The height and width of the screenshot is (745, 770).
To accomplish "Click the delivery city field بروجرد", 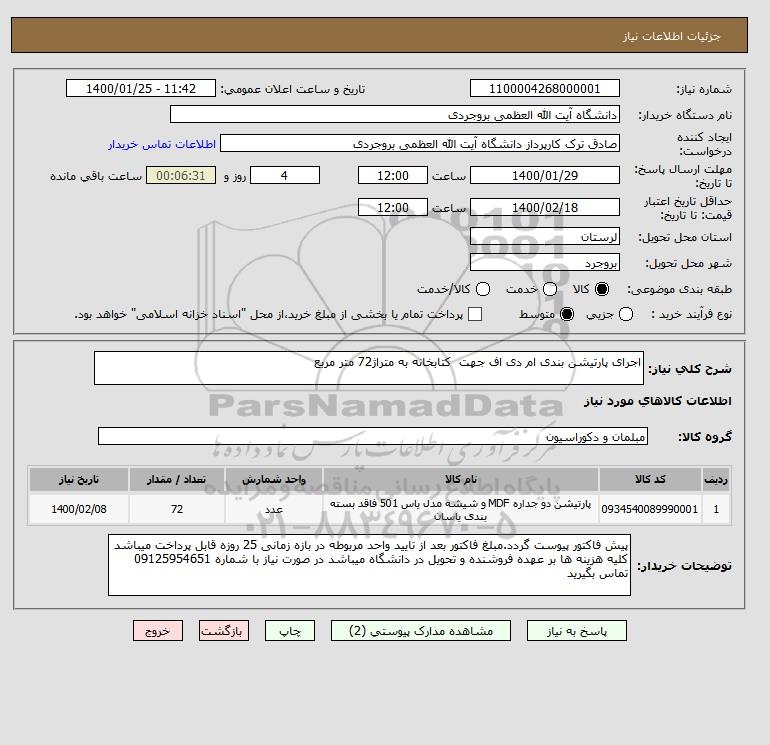I will point(545,263).
